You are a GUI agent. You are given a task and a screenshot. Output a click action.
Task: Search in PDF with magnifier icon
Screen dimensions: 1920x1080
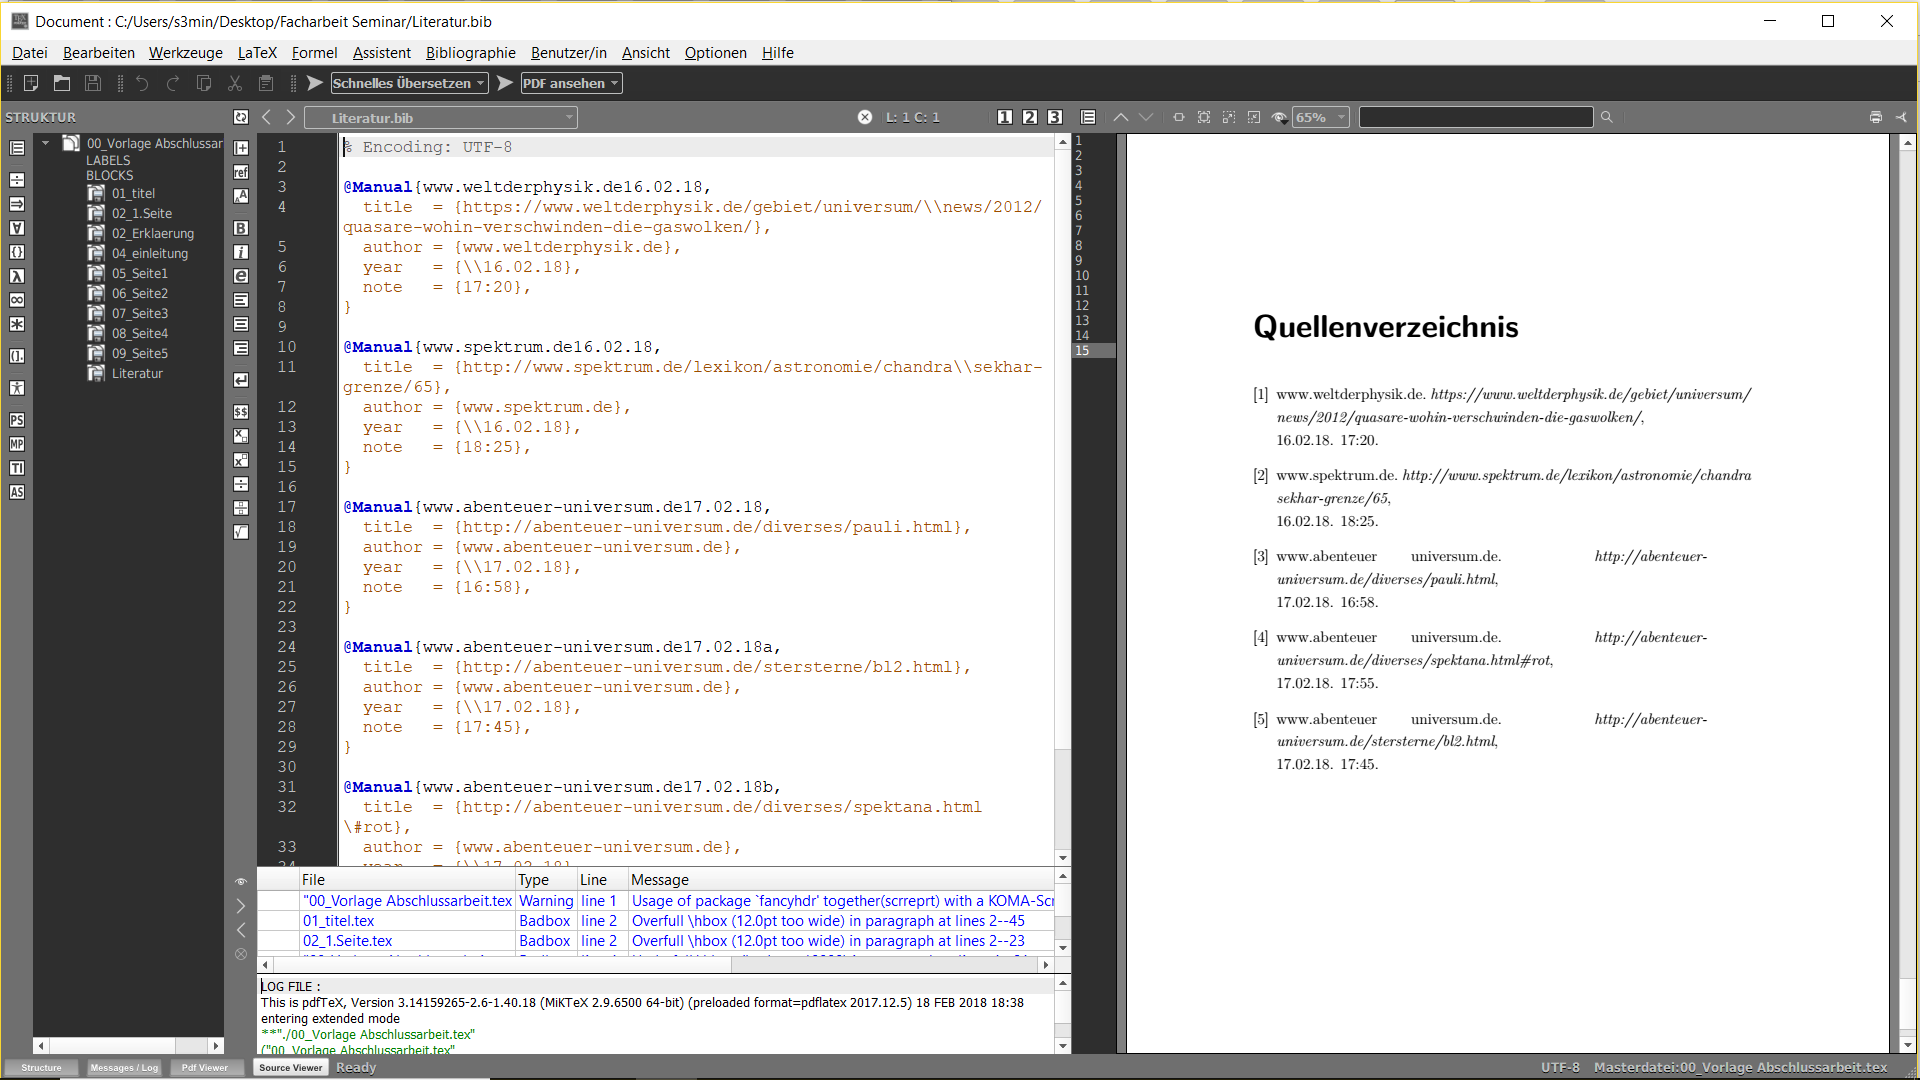pyautogui.click(x=1607, y=117)
